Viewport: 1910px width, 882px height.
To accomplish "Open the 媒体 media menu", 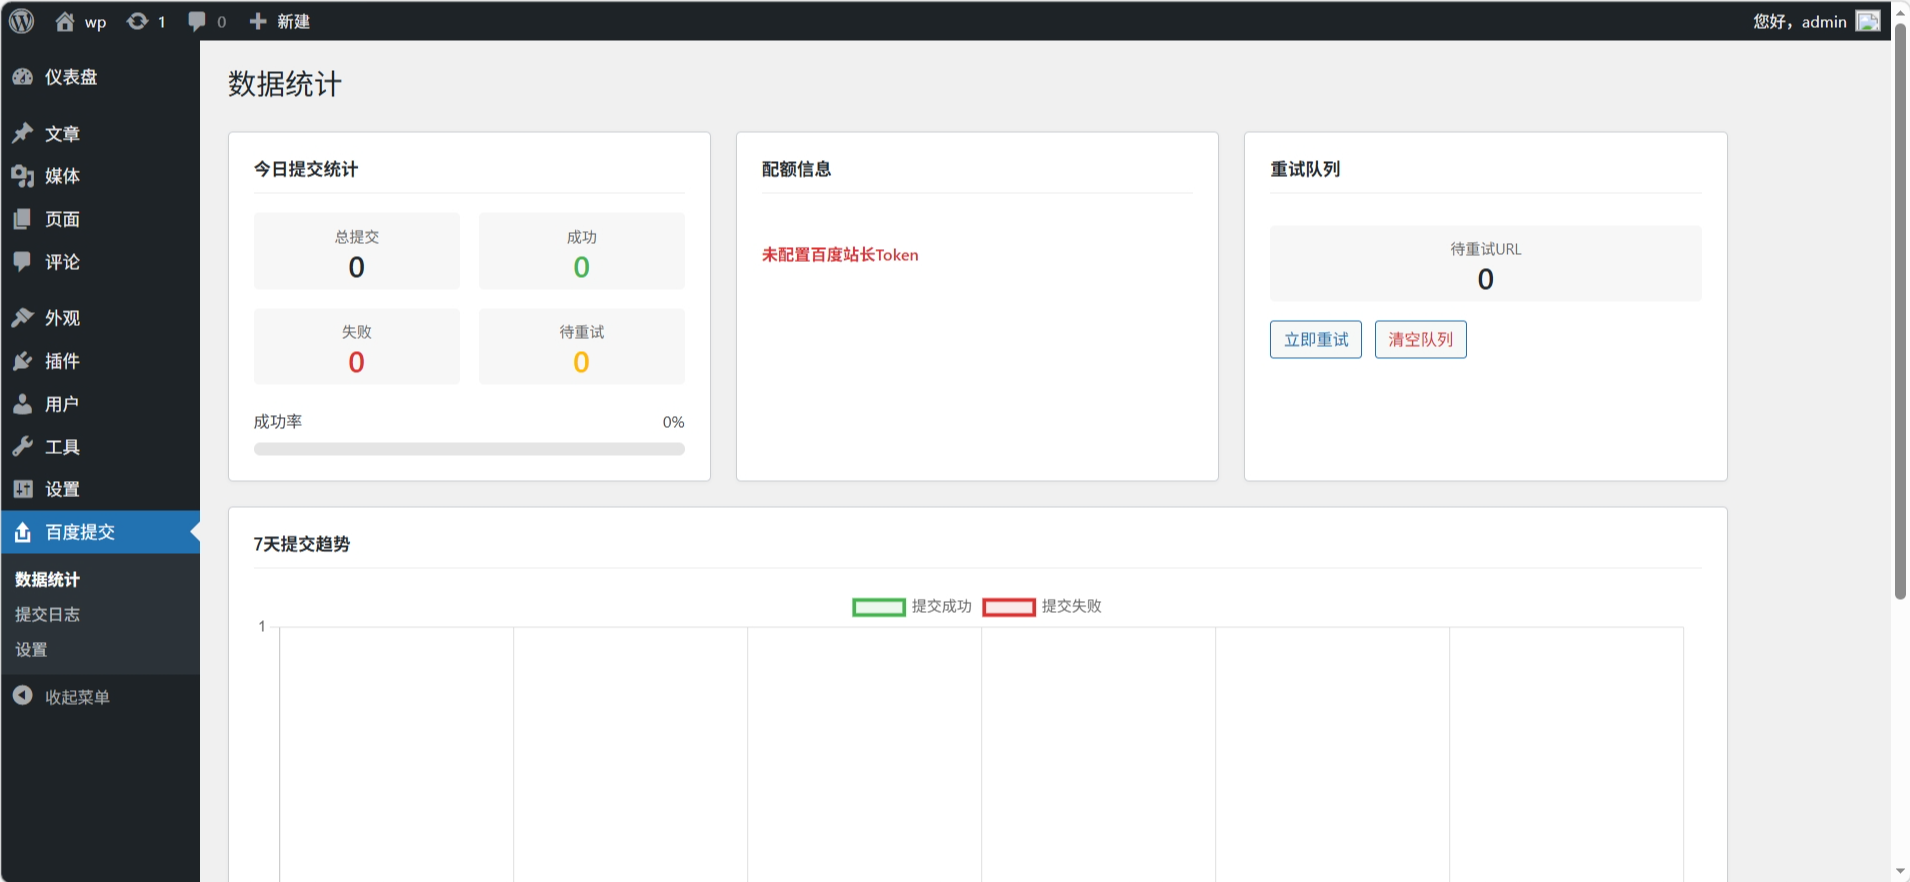I will tap(62, 176).
